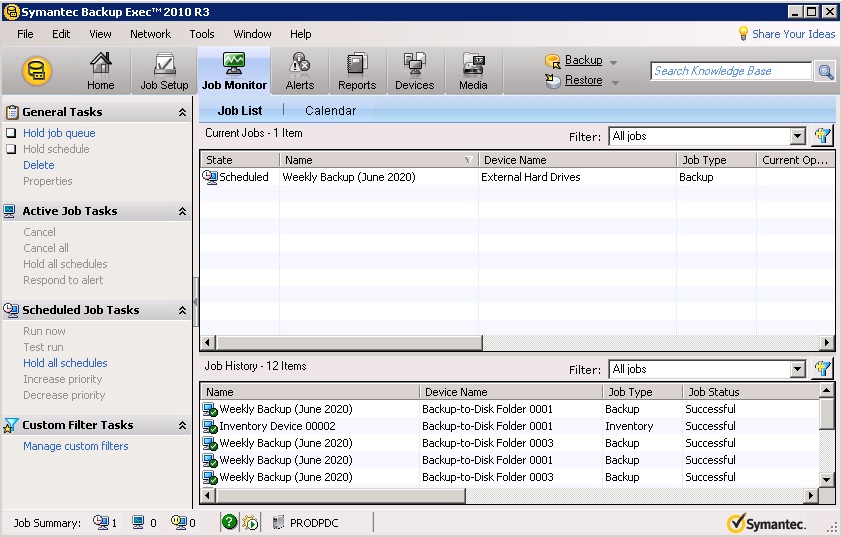Click the Current Jobs horizontal scrollbar thumb
This screenshot has height=537, width=842.
pos(349,342)
